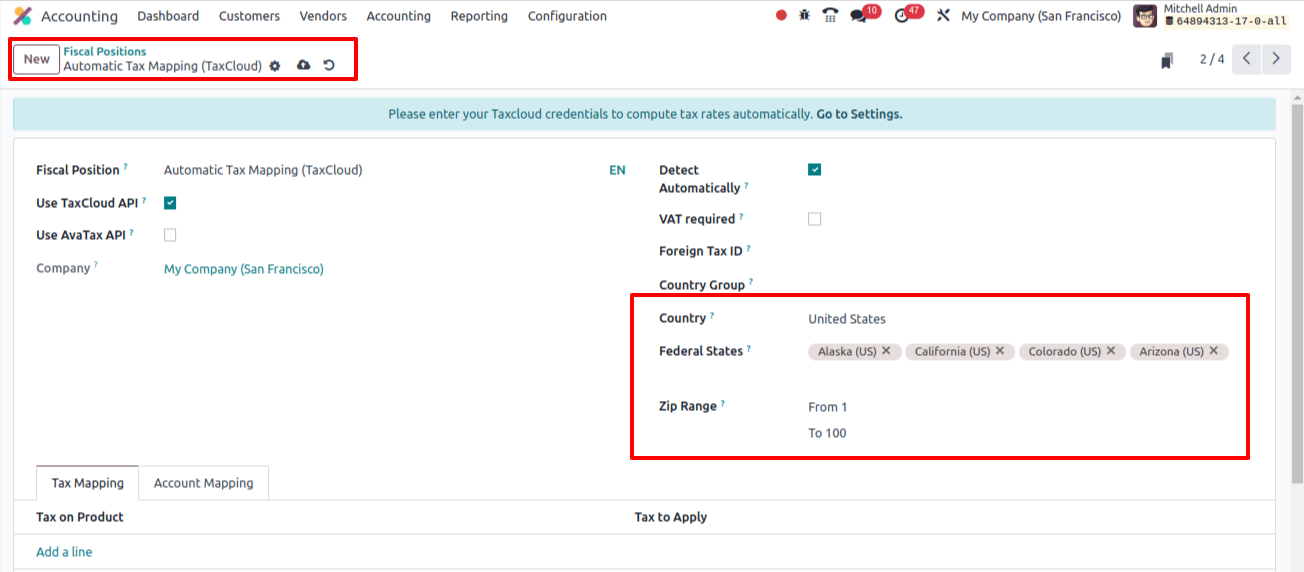
Task: Show help tooltip for the Fiscal Position label
Action: tap(126, 167)
